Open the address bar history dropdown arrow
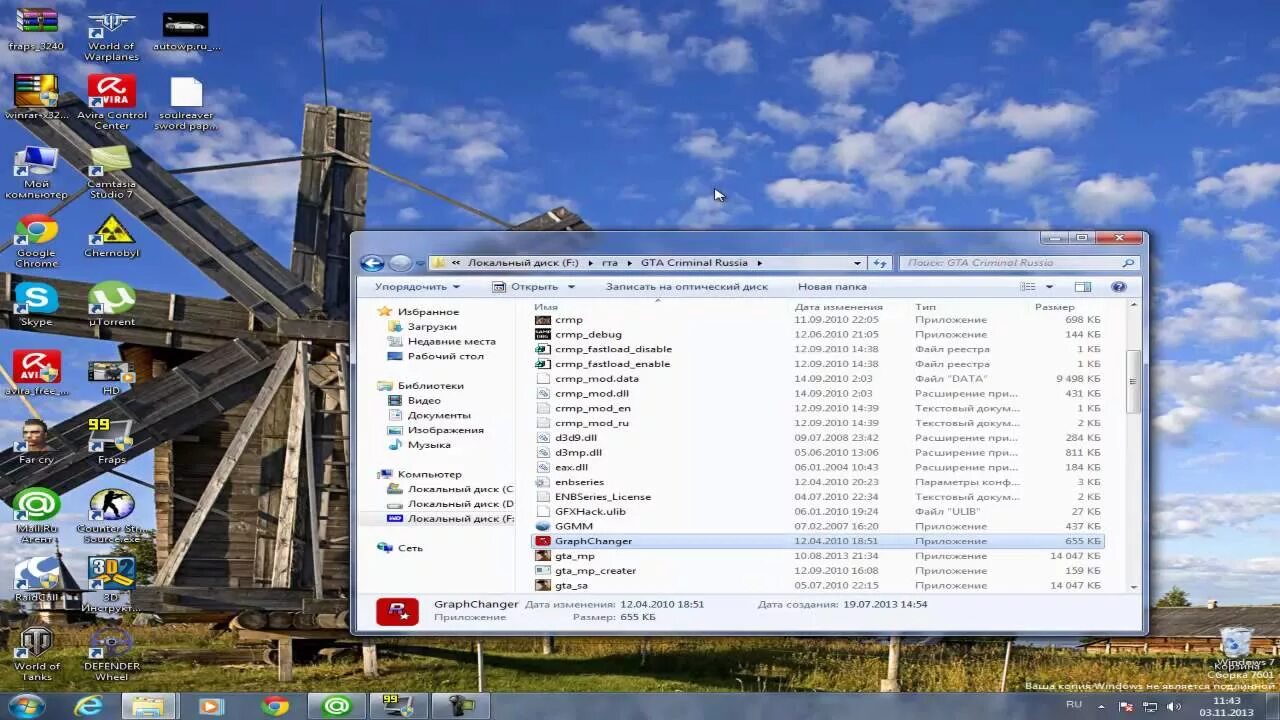Screen dimensions: 1280x720 857,263
